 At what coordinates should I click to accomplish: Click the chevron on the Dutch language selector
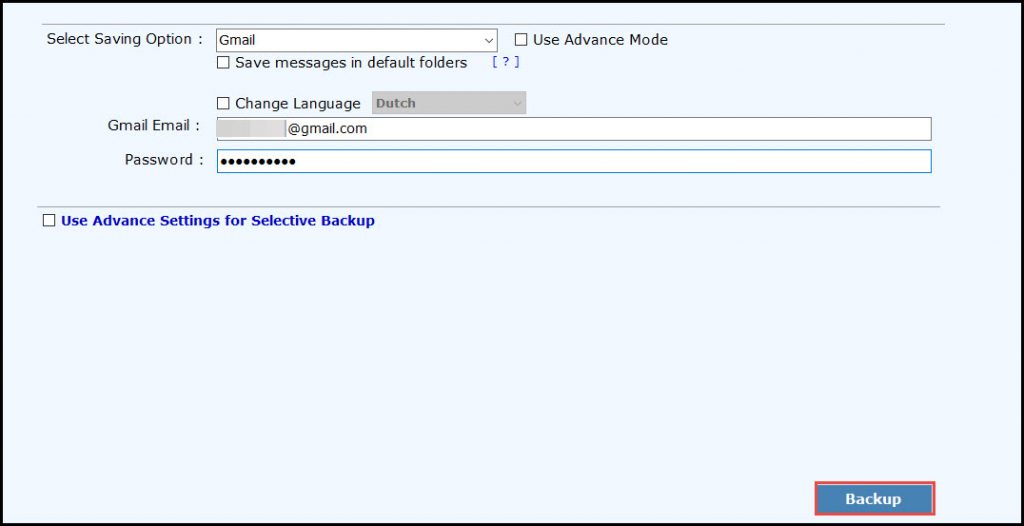[517, 103]
